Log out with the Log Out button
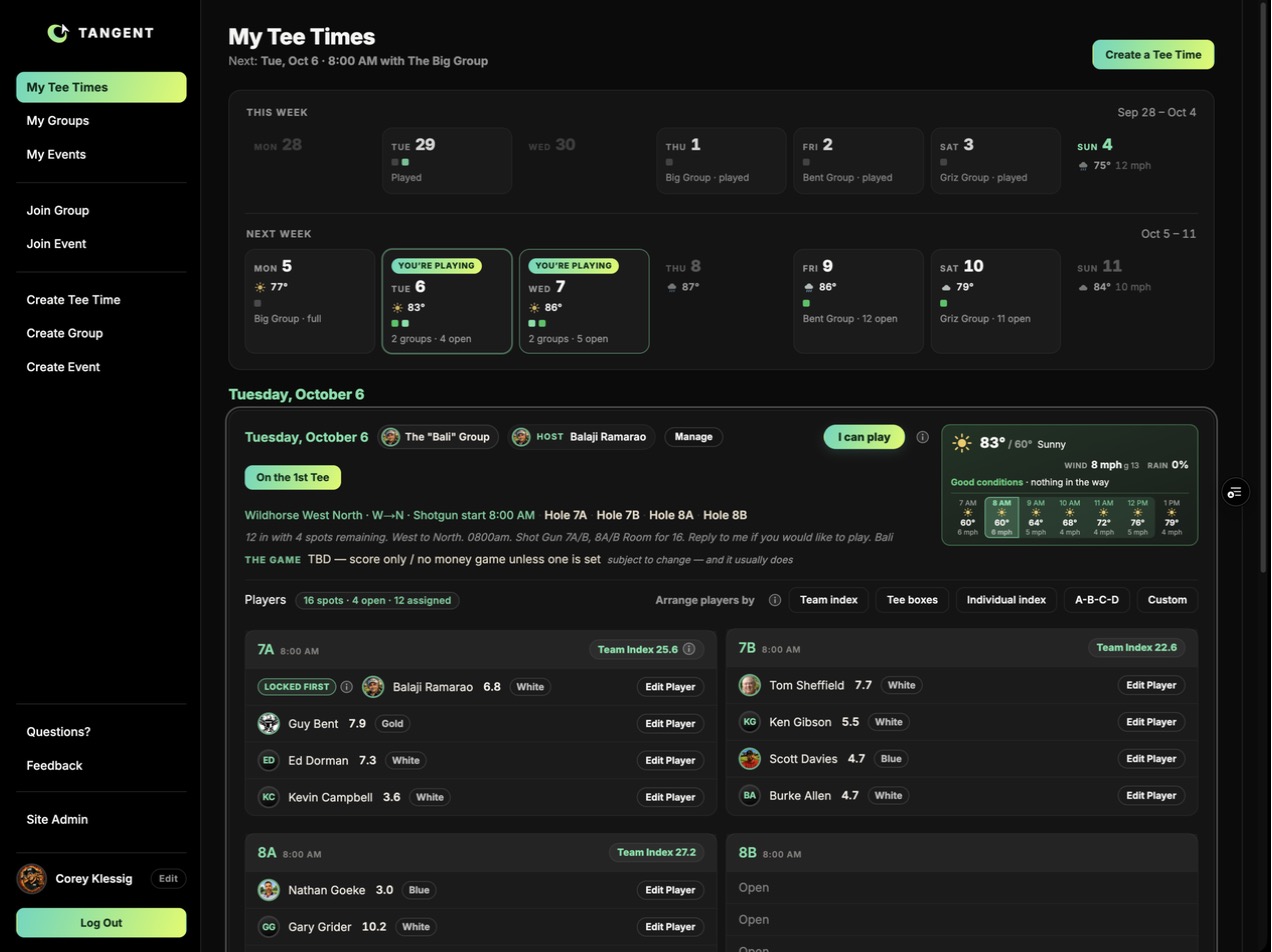1272x952 pixels. tap(101, 923)
